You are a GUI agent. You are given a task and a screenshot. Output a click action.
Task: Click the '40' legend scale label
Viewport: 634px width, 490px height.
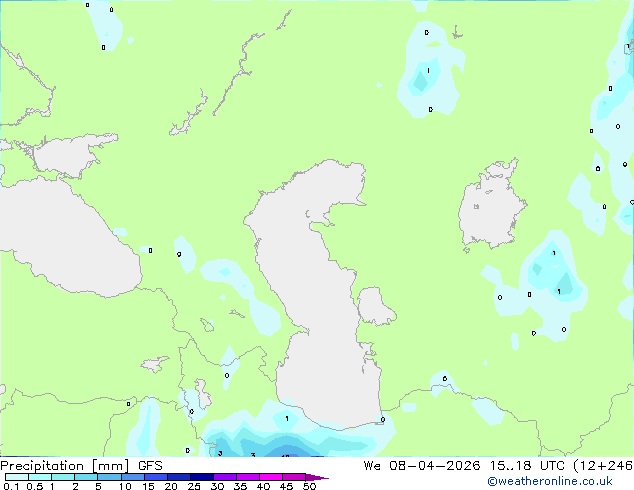pos(263,486)
